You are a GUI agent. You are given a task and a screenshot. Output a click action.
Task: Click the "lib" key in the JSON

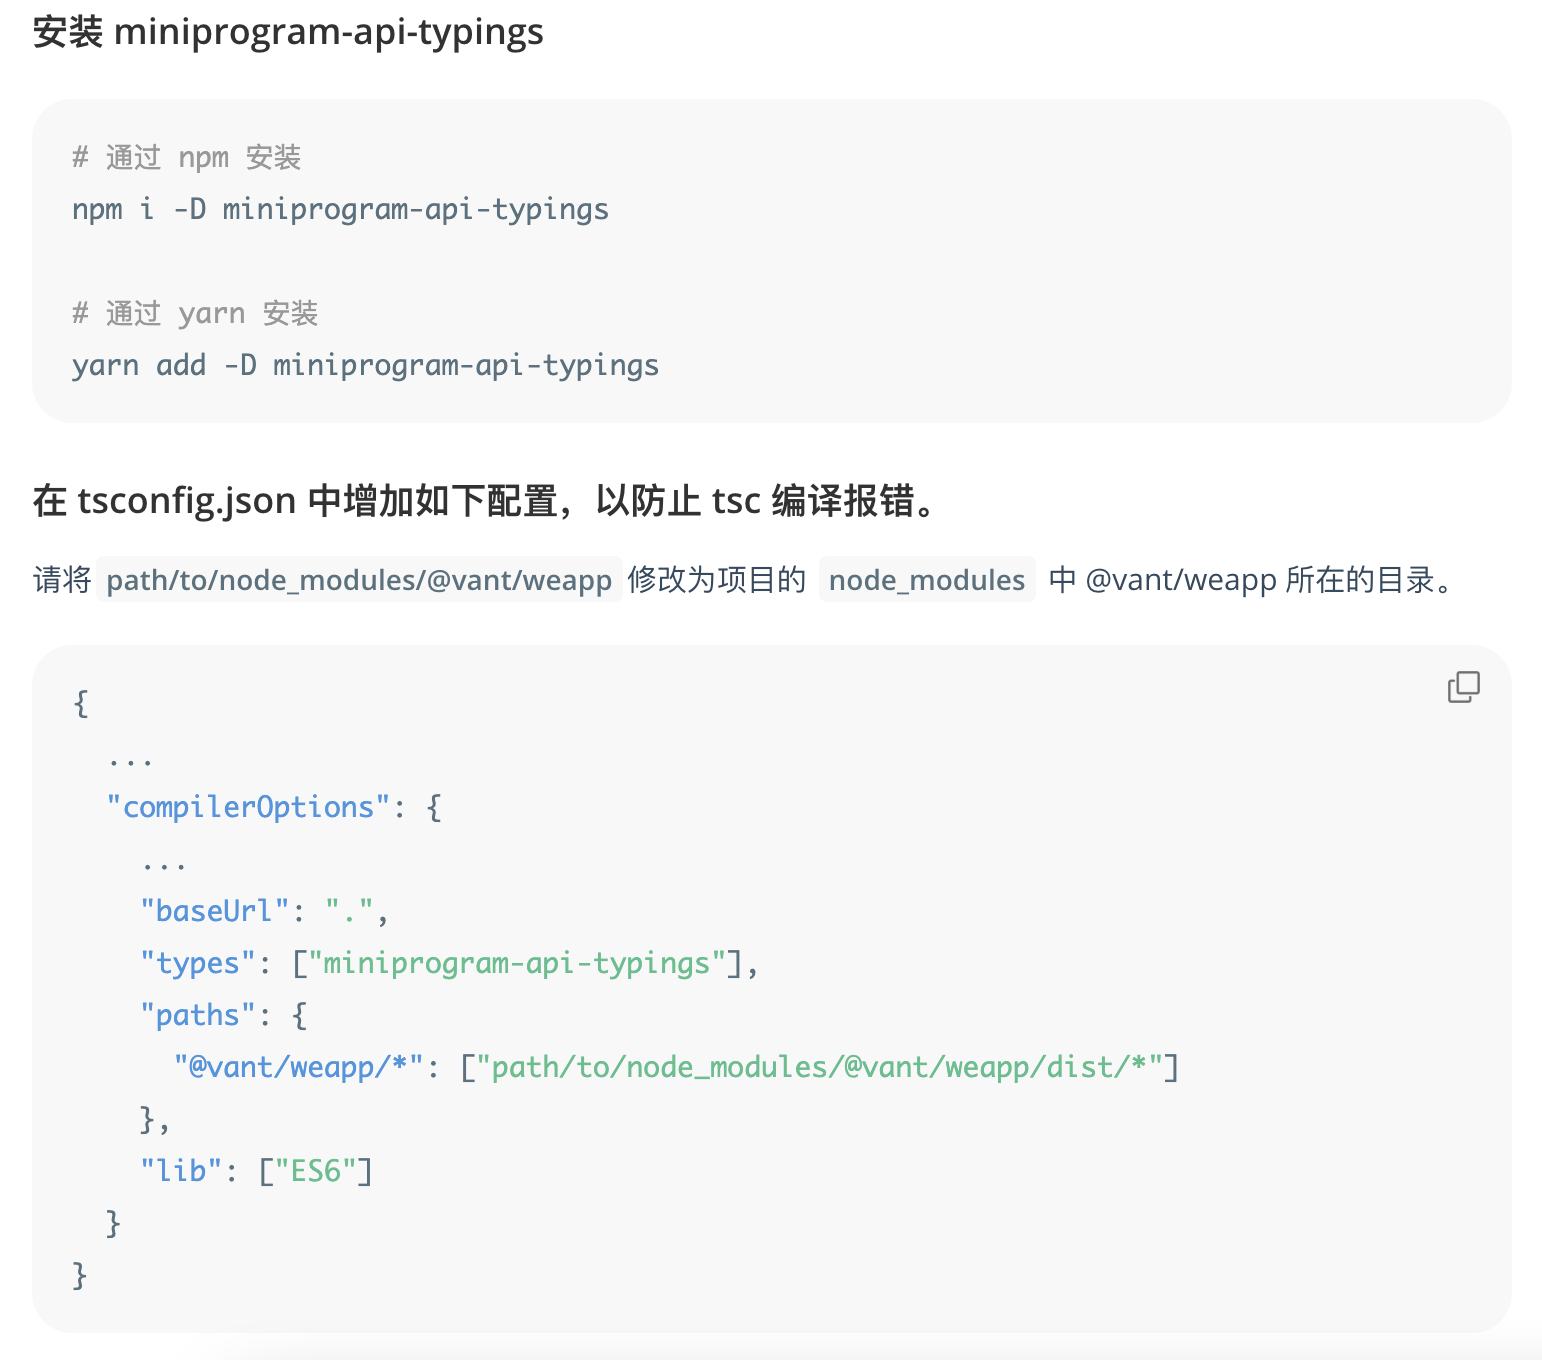click(x=181, y=1171)
